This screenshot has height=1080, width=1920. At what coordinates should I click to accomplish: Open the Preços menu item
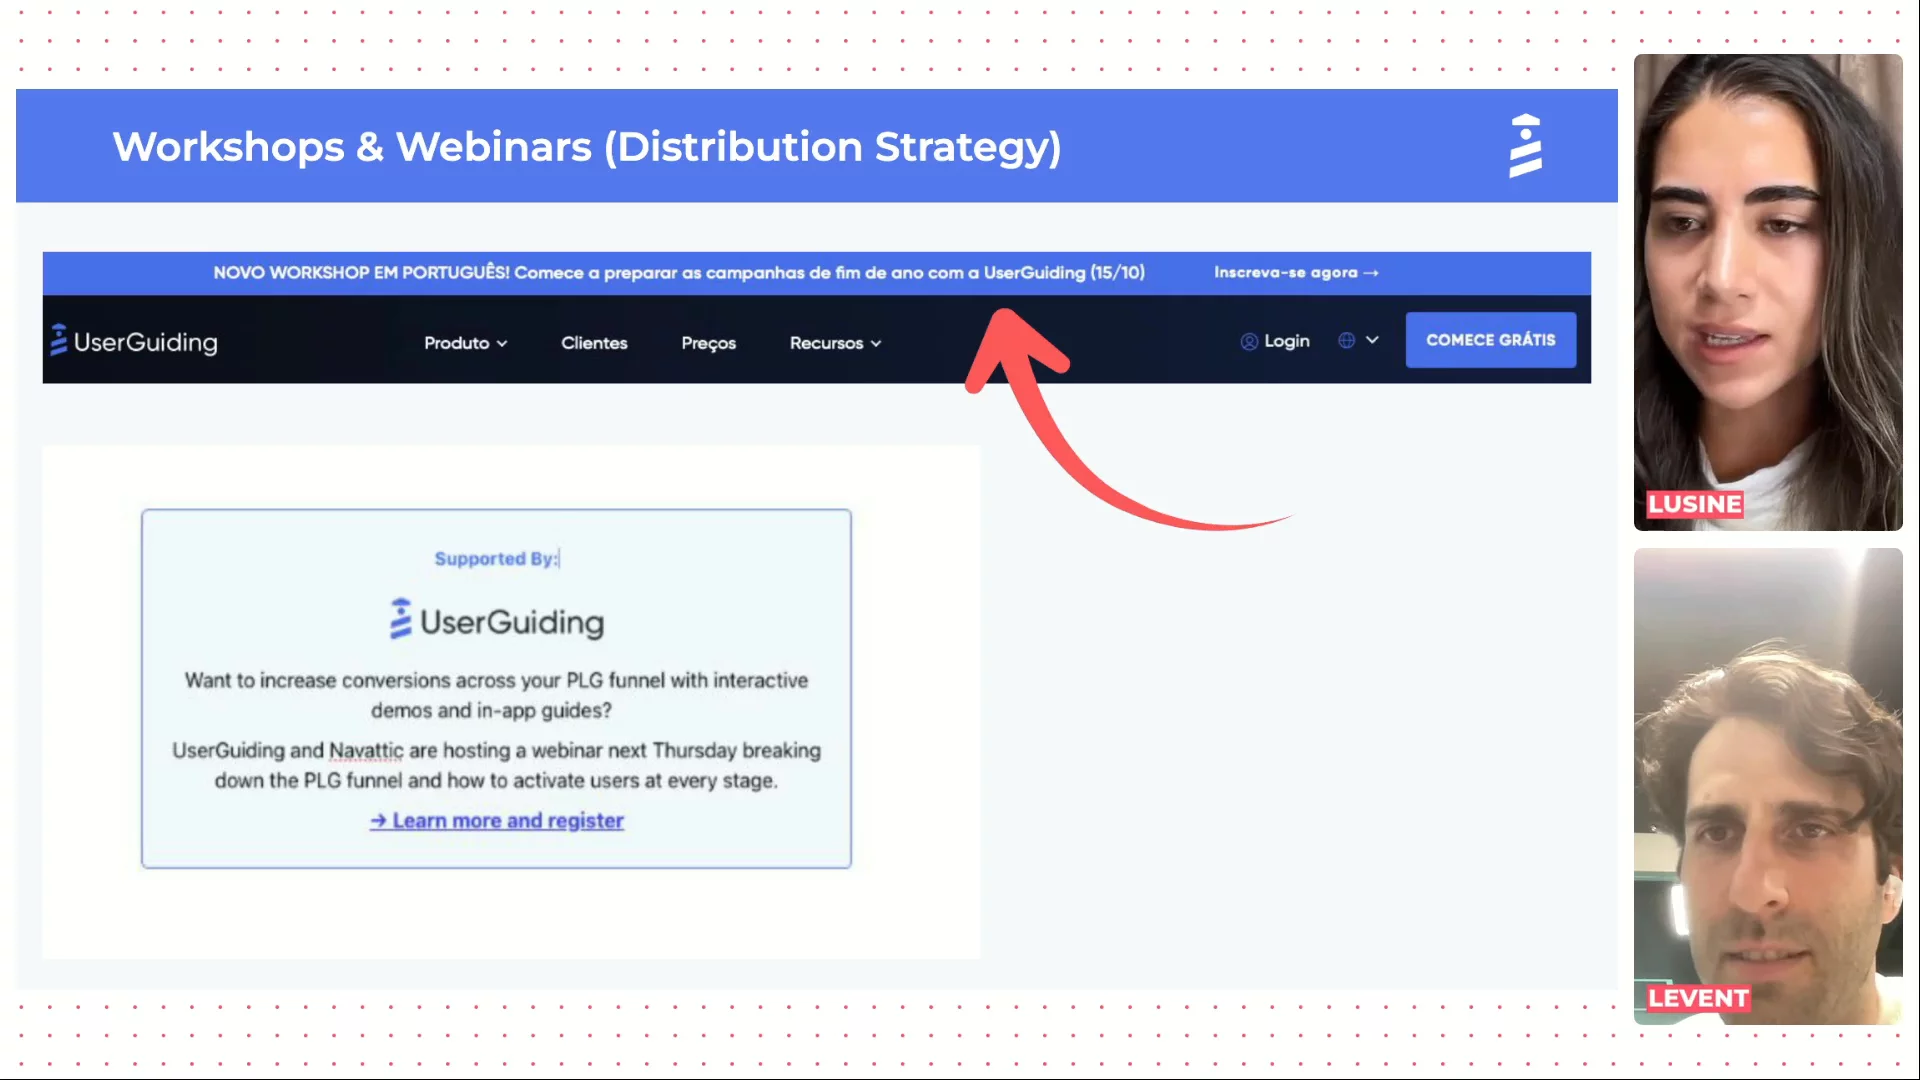[708, 343]
